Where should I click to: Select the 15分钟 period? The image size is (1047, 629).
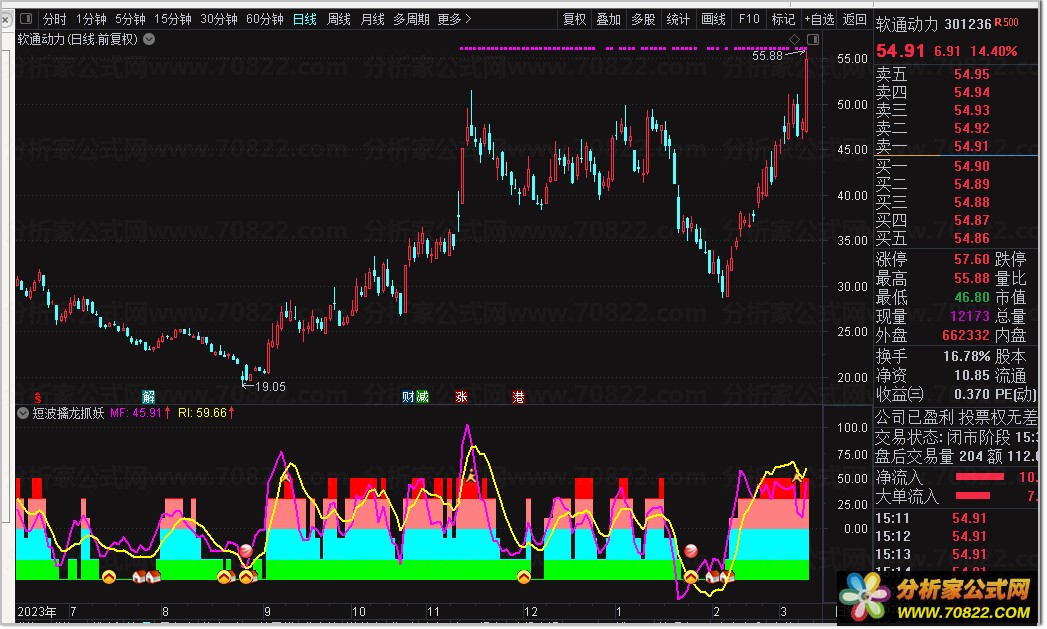click(x=172, y=19)
